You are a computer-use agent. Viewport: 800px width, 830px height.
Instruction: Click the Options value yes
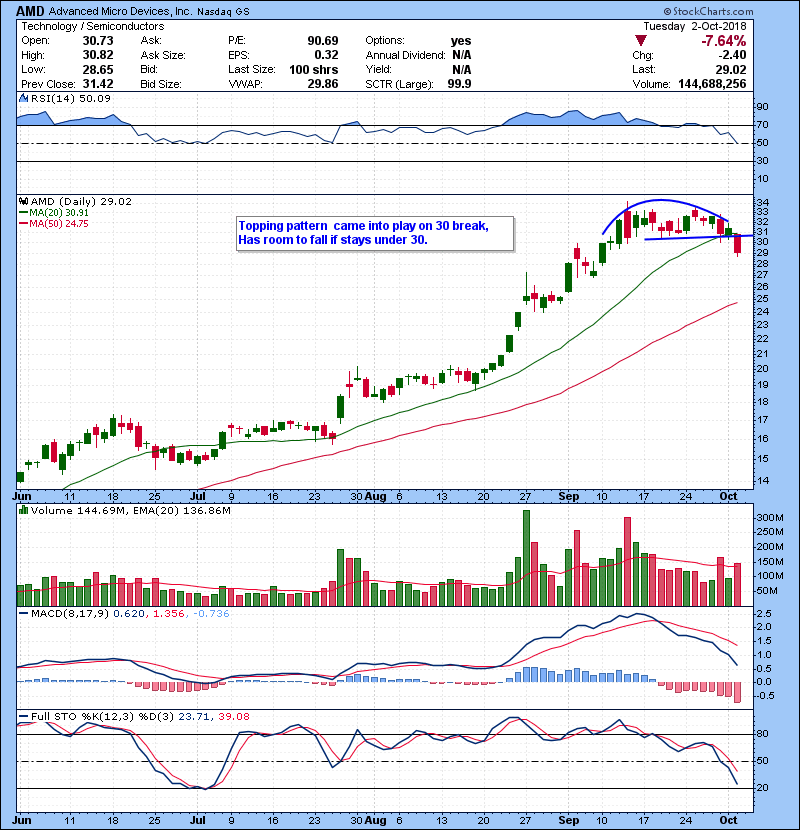click(x=461, y=41)
